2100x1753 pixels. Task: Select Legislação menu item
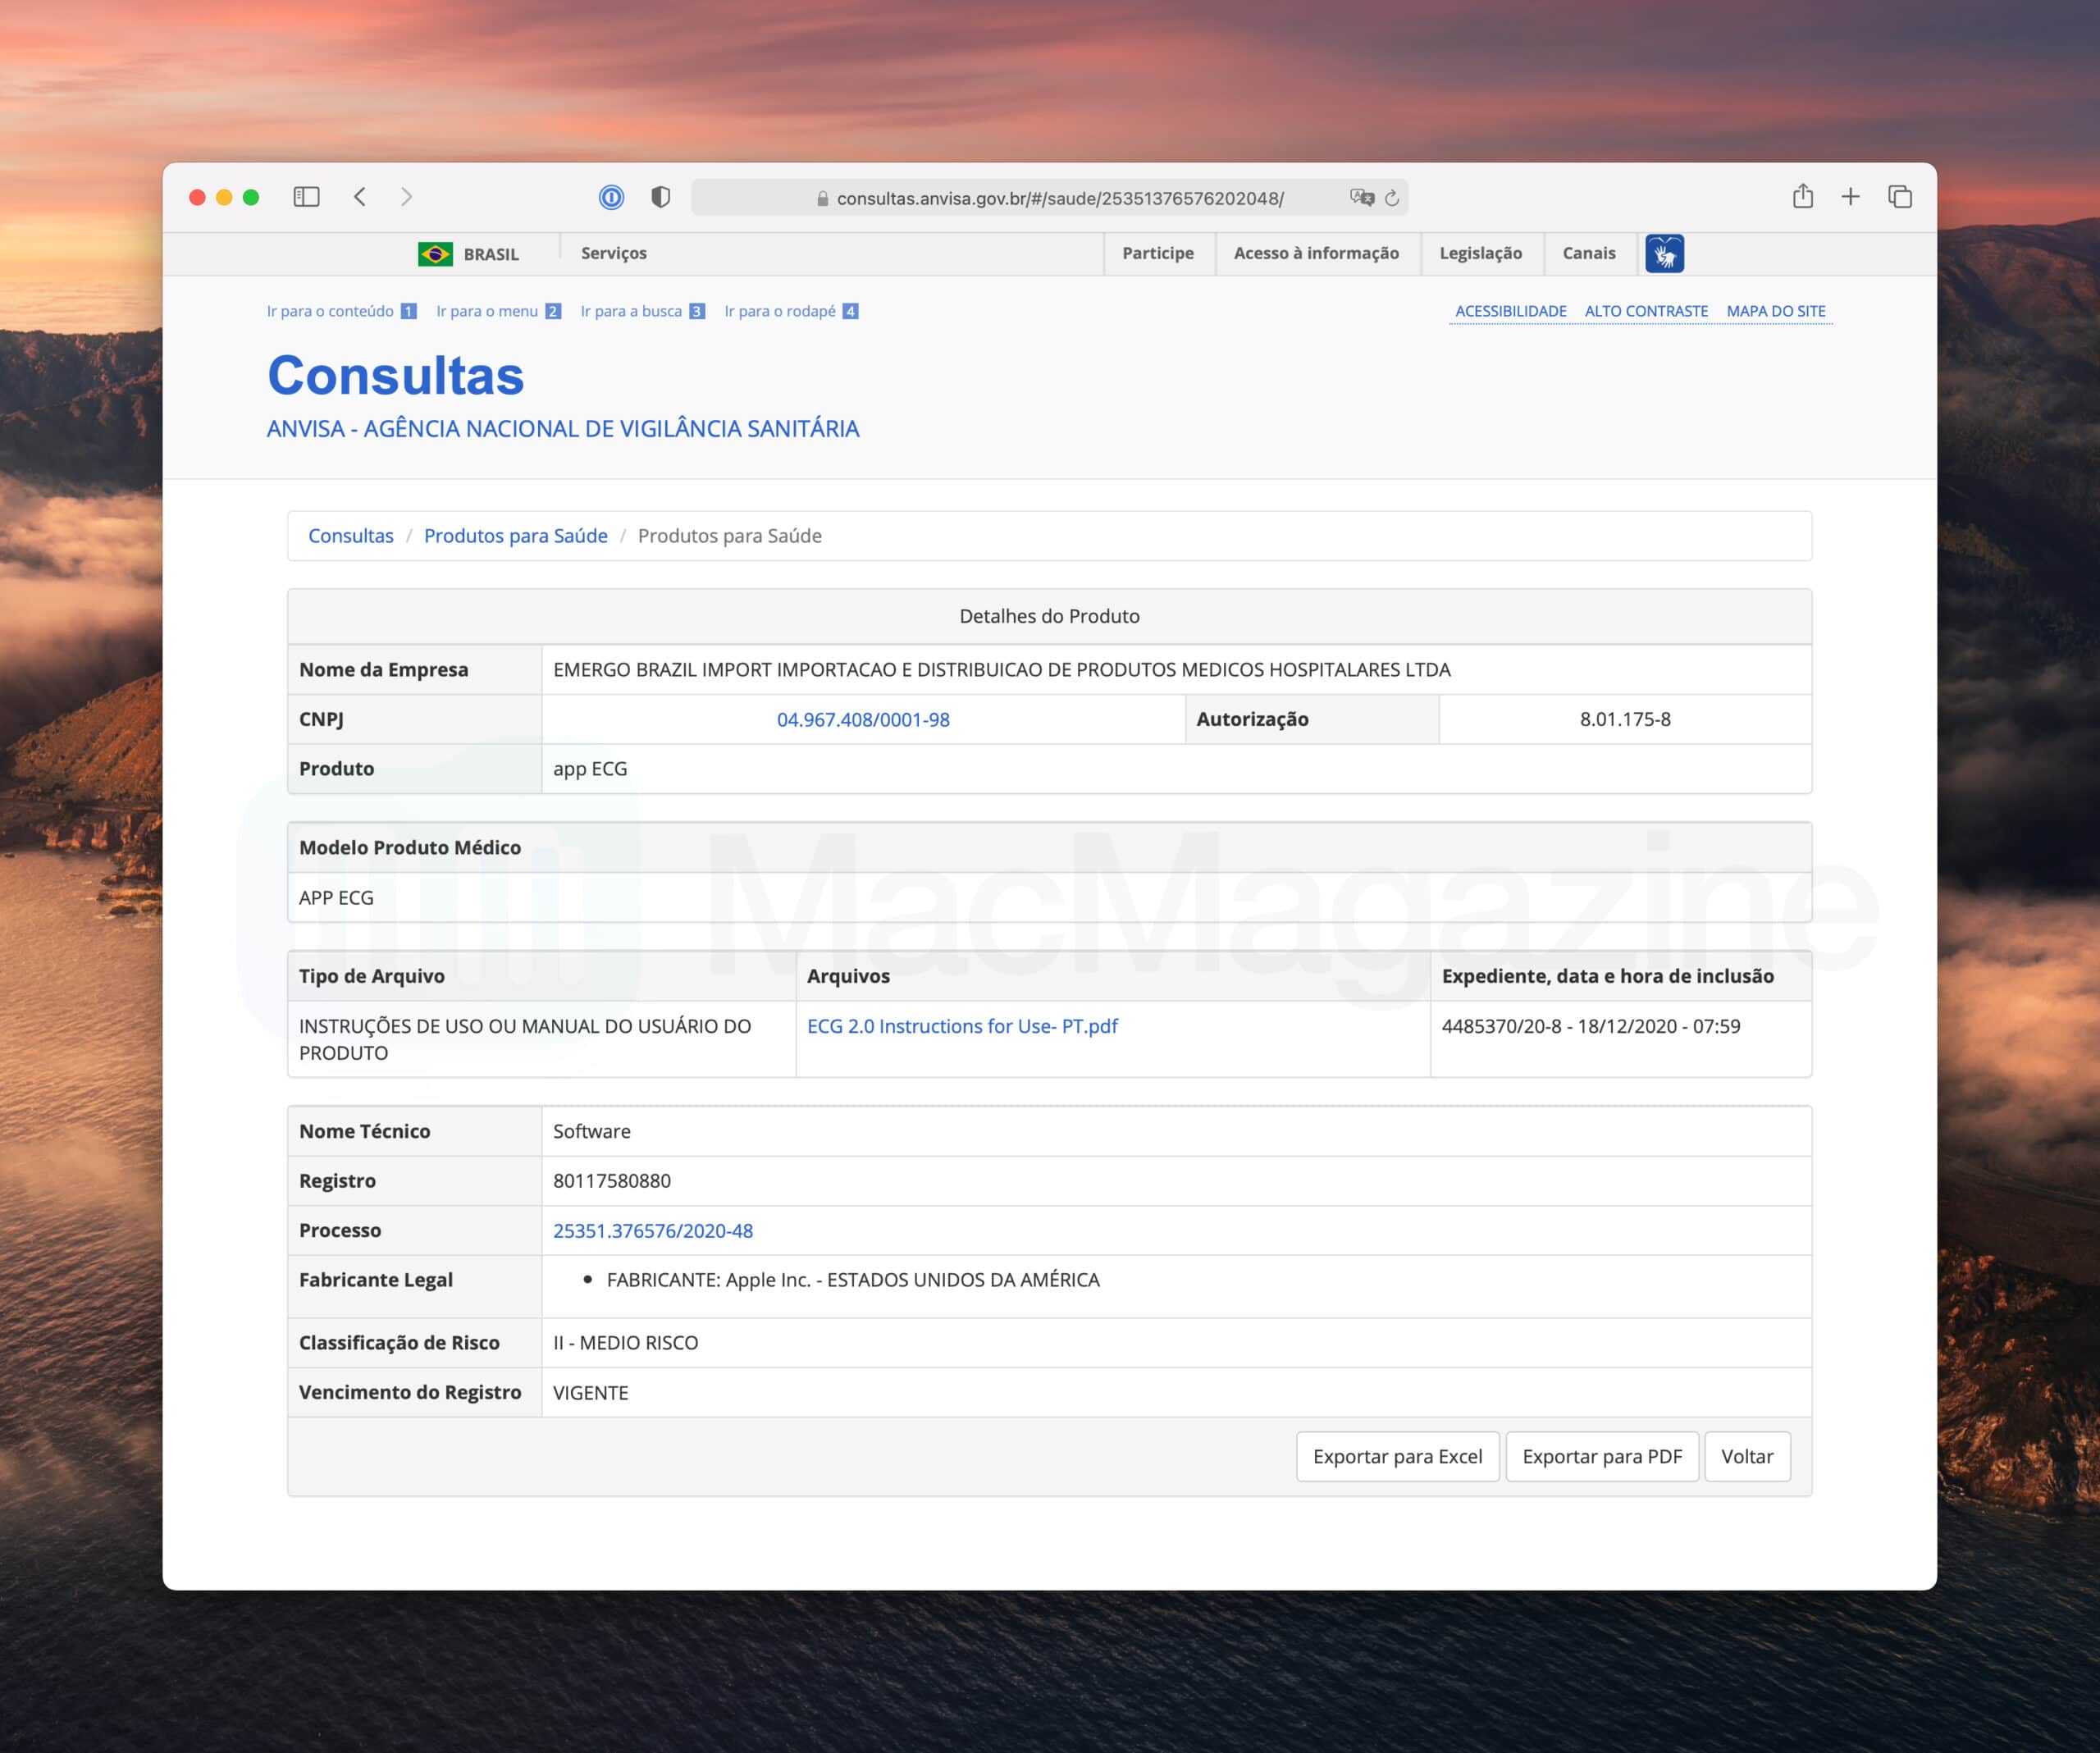pos(1479,253)
